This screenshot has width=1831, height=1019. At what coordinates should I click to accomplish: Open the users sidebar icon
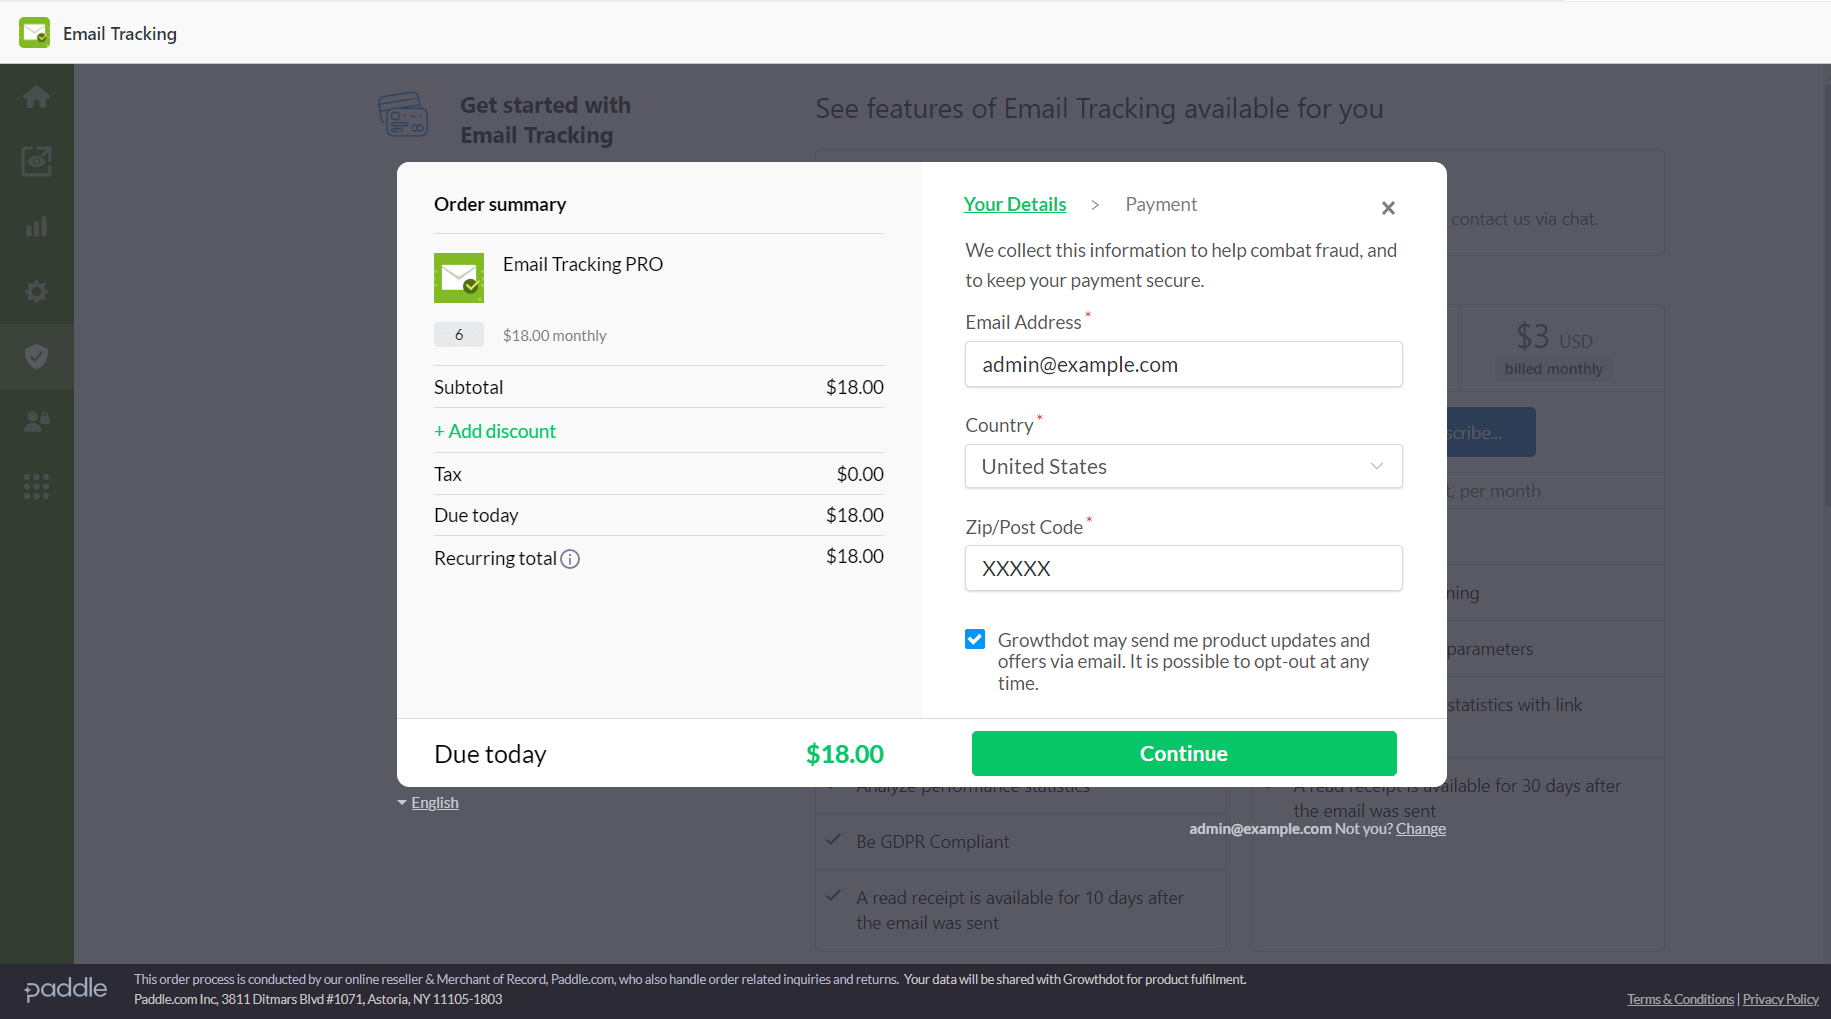coord(37,421)
